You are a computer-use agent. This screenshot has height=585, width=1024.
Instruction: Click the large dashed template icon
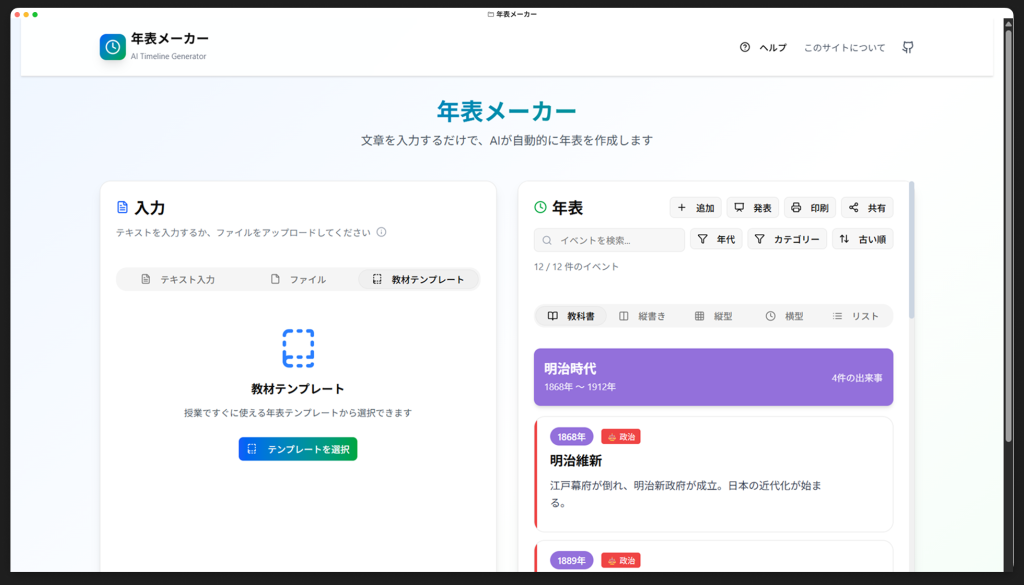pyautogui.click(x=298, y=348)
